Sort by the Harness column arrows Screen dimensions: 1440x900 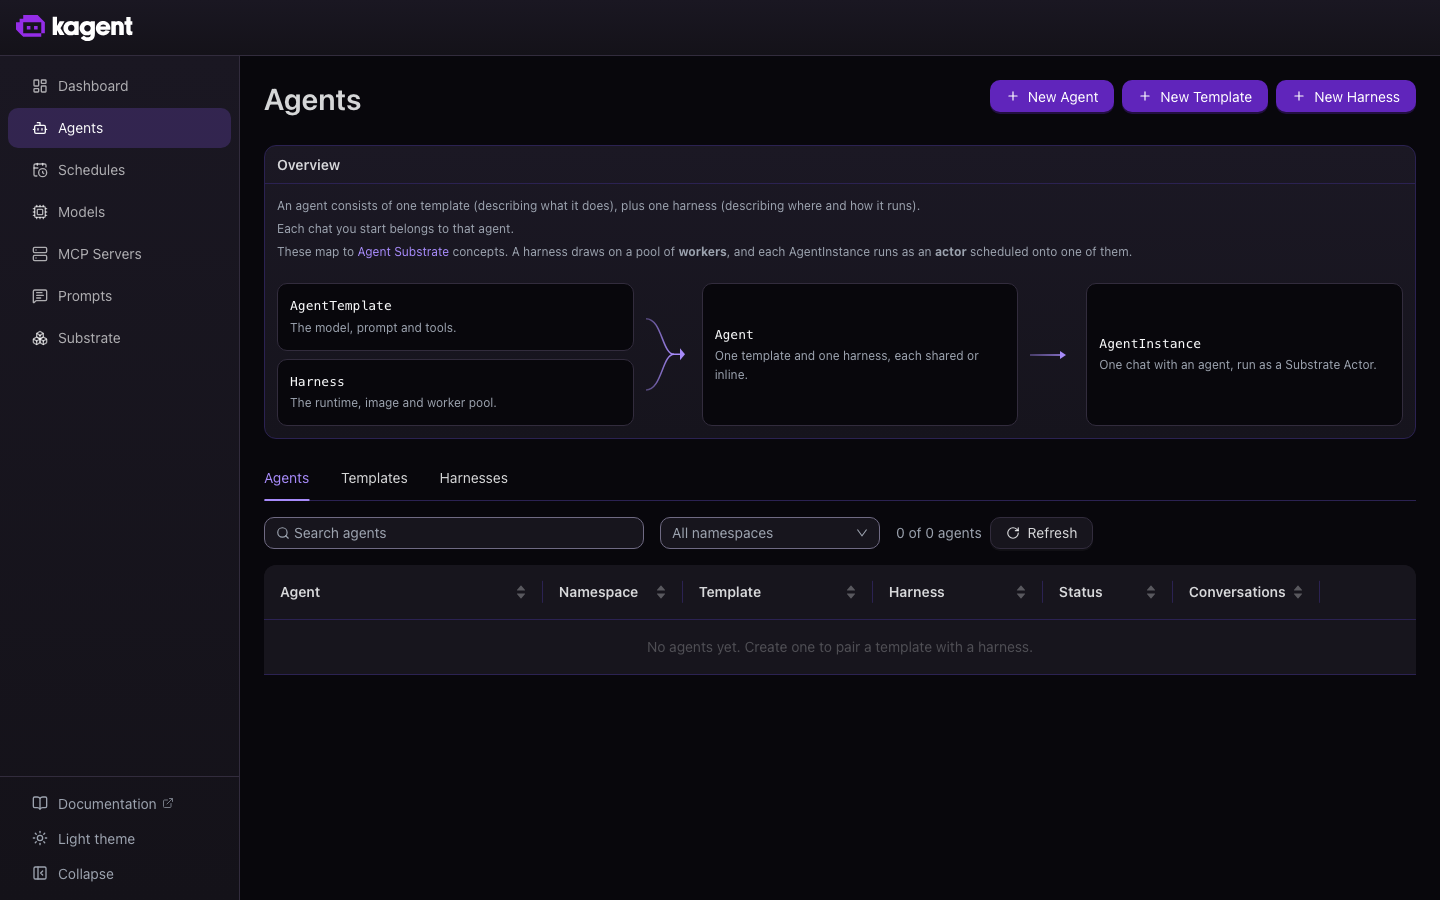tap(1021, 592)
